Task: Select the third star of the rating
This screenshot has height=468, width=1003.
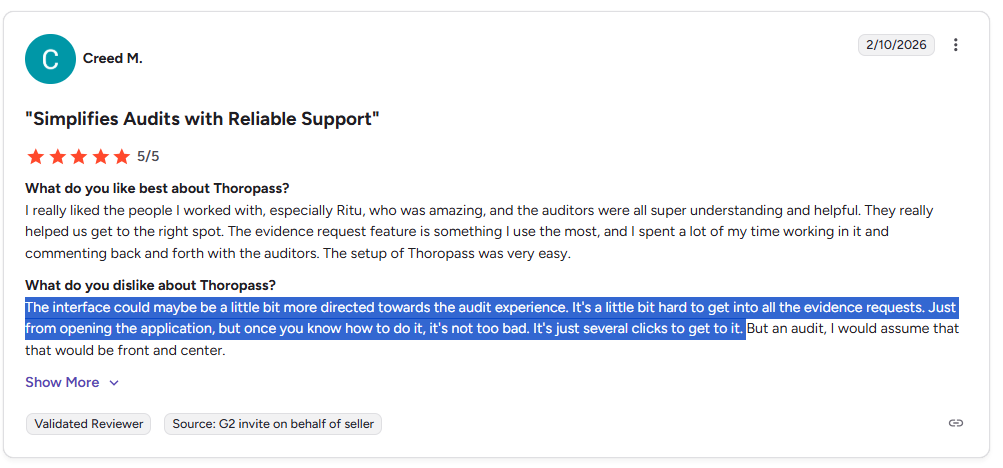Action: click(79, 156)
